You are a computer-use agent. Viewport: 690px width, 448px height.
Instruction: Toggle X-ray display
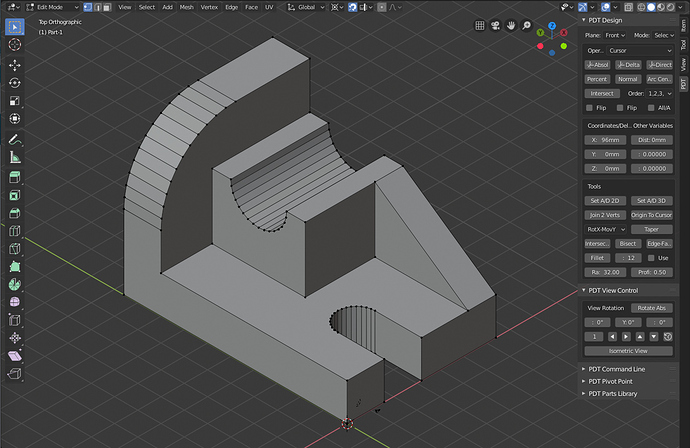pyautogui.click(x=629, y=7)
